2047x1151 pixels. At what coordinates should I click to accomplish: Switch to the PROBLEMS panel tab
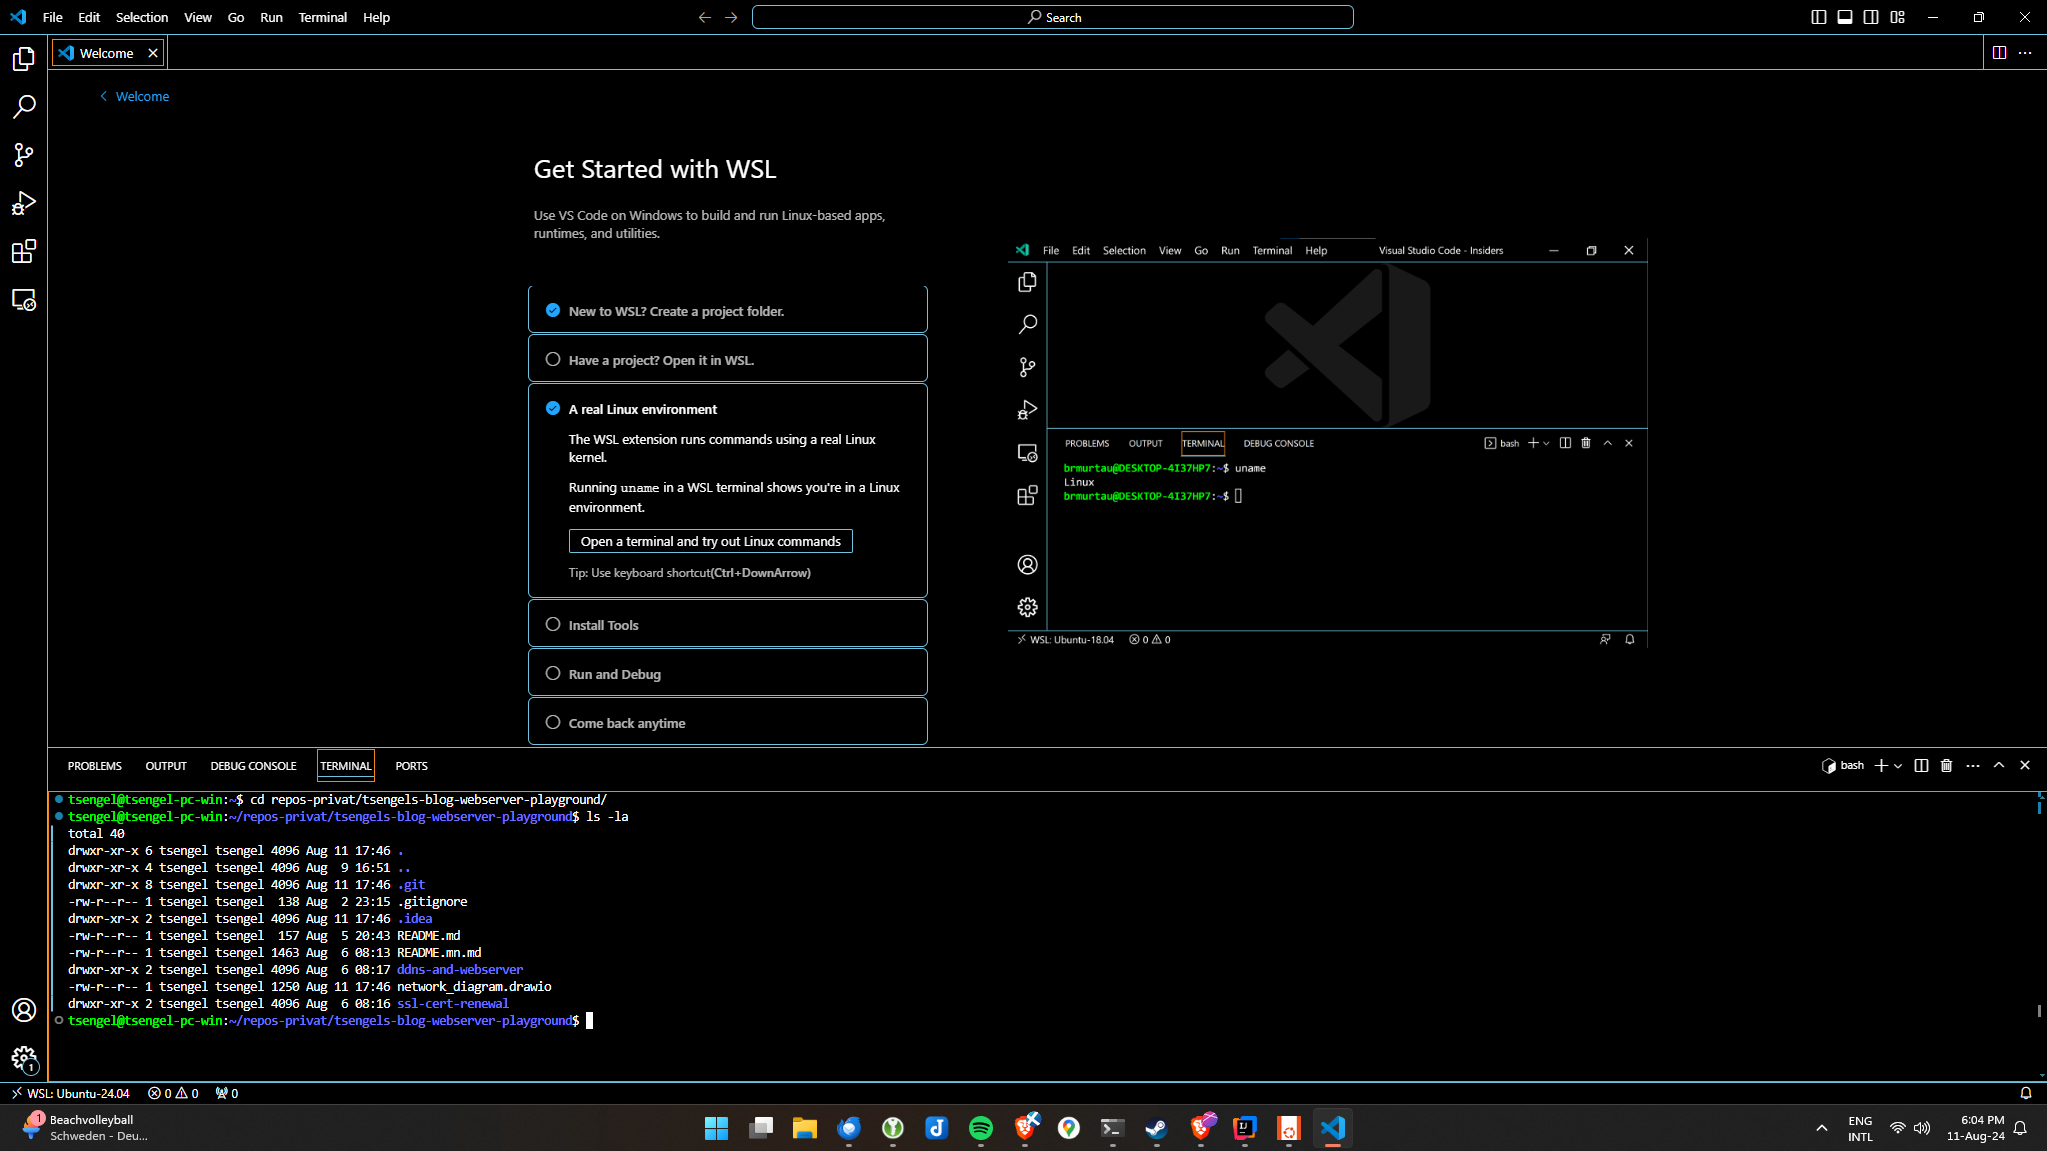click(95, 766)
